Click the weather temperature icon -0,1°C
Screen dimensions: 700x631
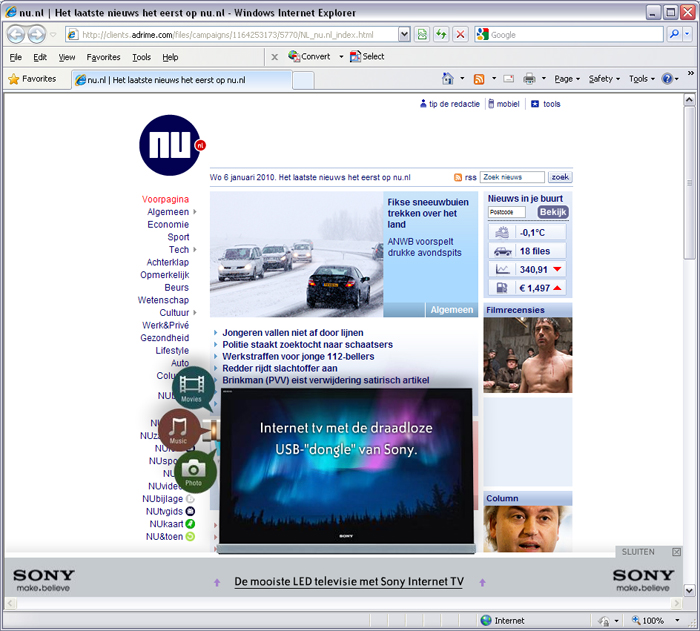502,232
